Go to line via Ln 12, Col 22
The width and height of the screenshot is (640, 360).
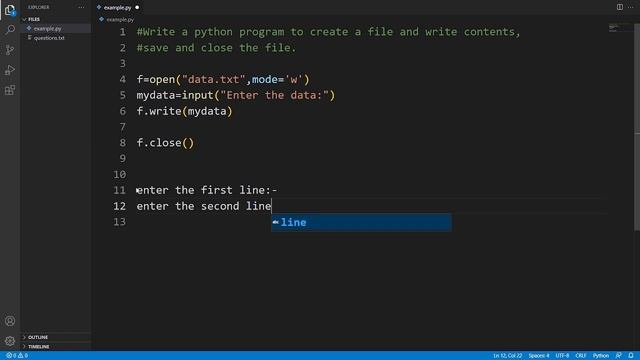point(507,356)
